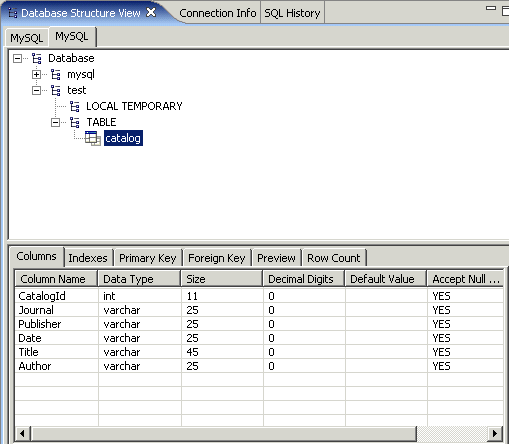Image resolution: width=509 pixels, height=444 pixels.
Task: Show the Row Count tab
Action: point(334,258)
